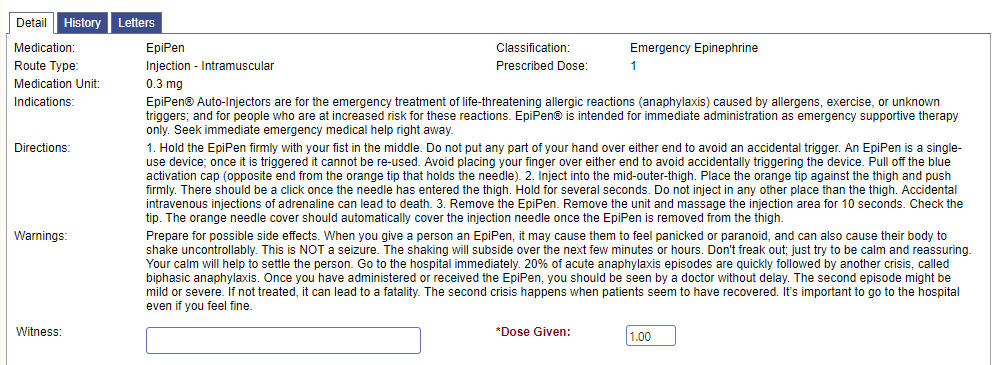This screenshot has width=996, height=365.
Task: Click the Directions label
Action: click(43, 148)
